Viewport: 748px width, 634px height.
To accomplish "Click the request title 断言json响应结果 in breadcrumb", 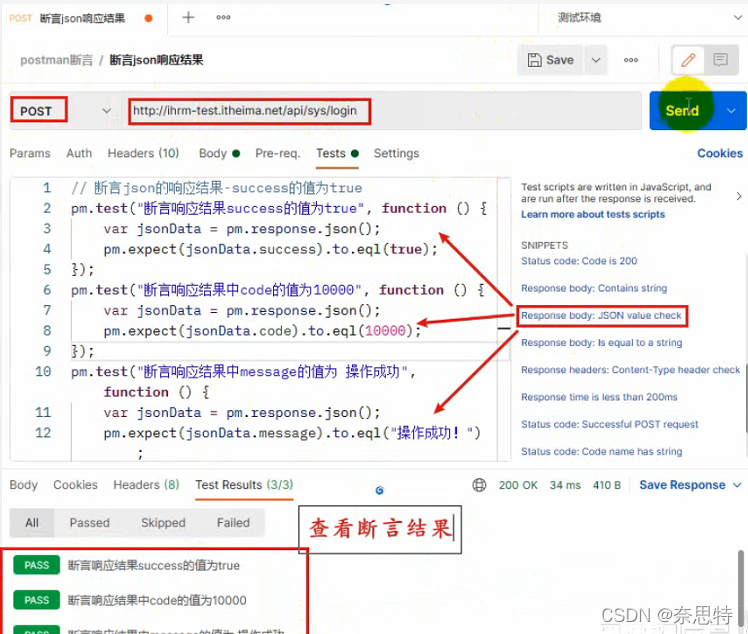I will 156,60.
